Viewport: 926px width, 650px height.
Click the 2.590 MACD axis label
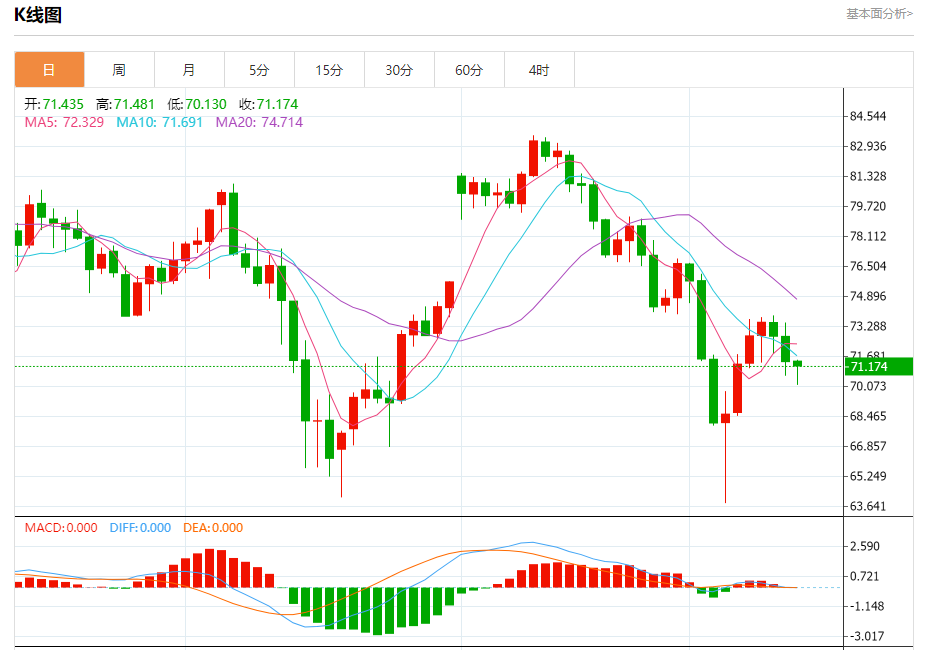(x=865, y=546)
